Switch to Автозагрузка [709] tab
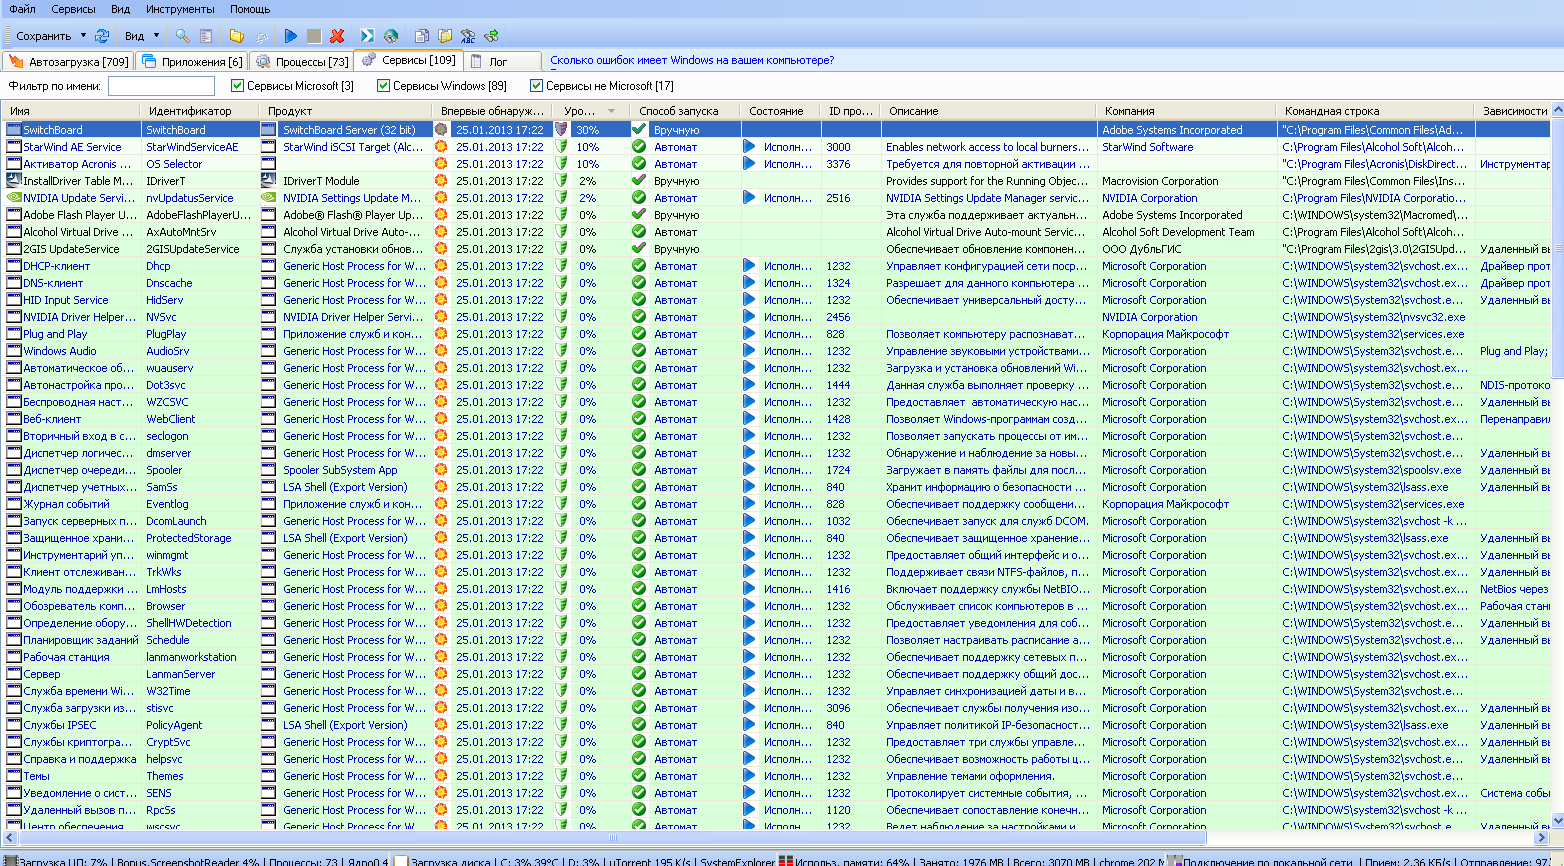The image size is (1564, 866). [x=68, y=62]
